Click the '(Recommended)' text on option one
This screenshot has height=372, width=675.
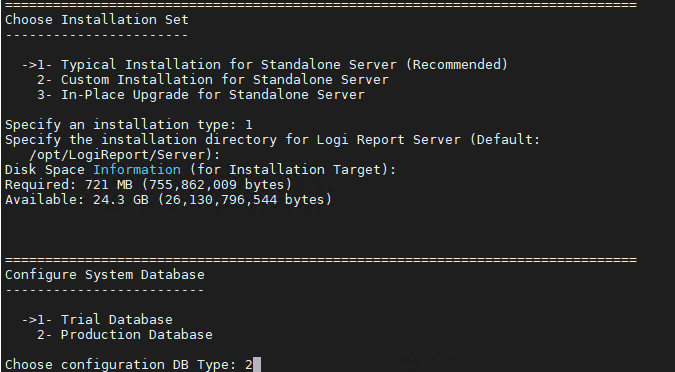tap(457, 65)
